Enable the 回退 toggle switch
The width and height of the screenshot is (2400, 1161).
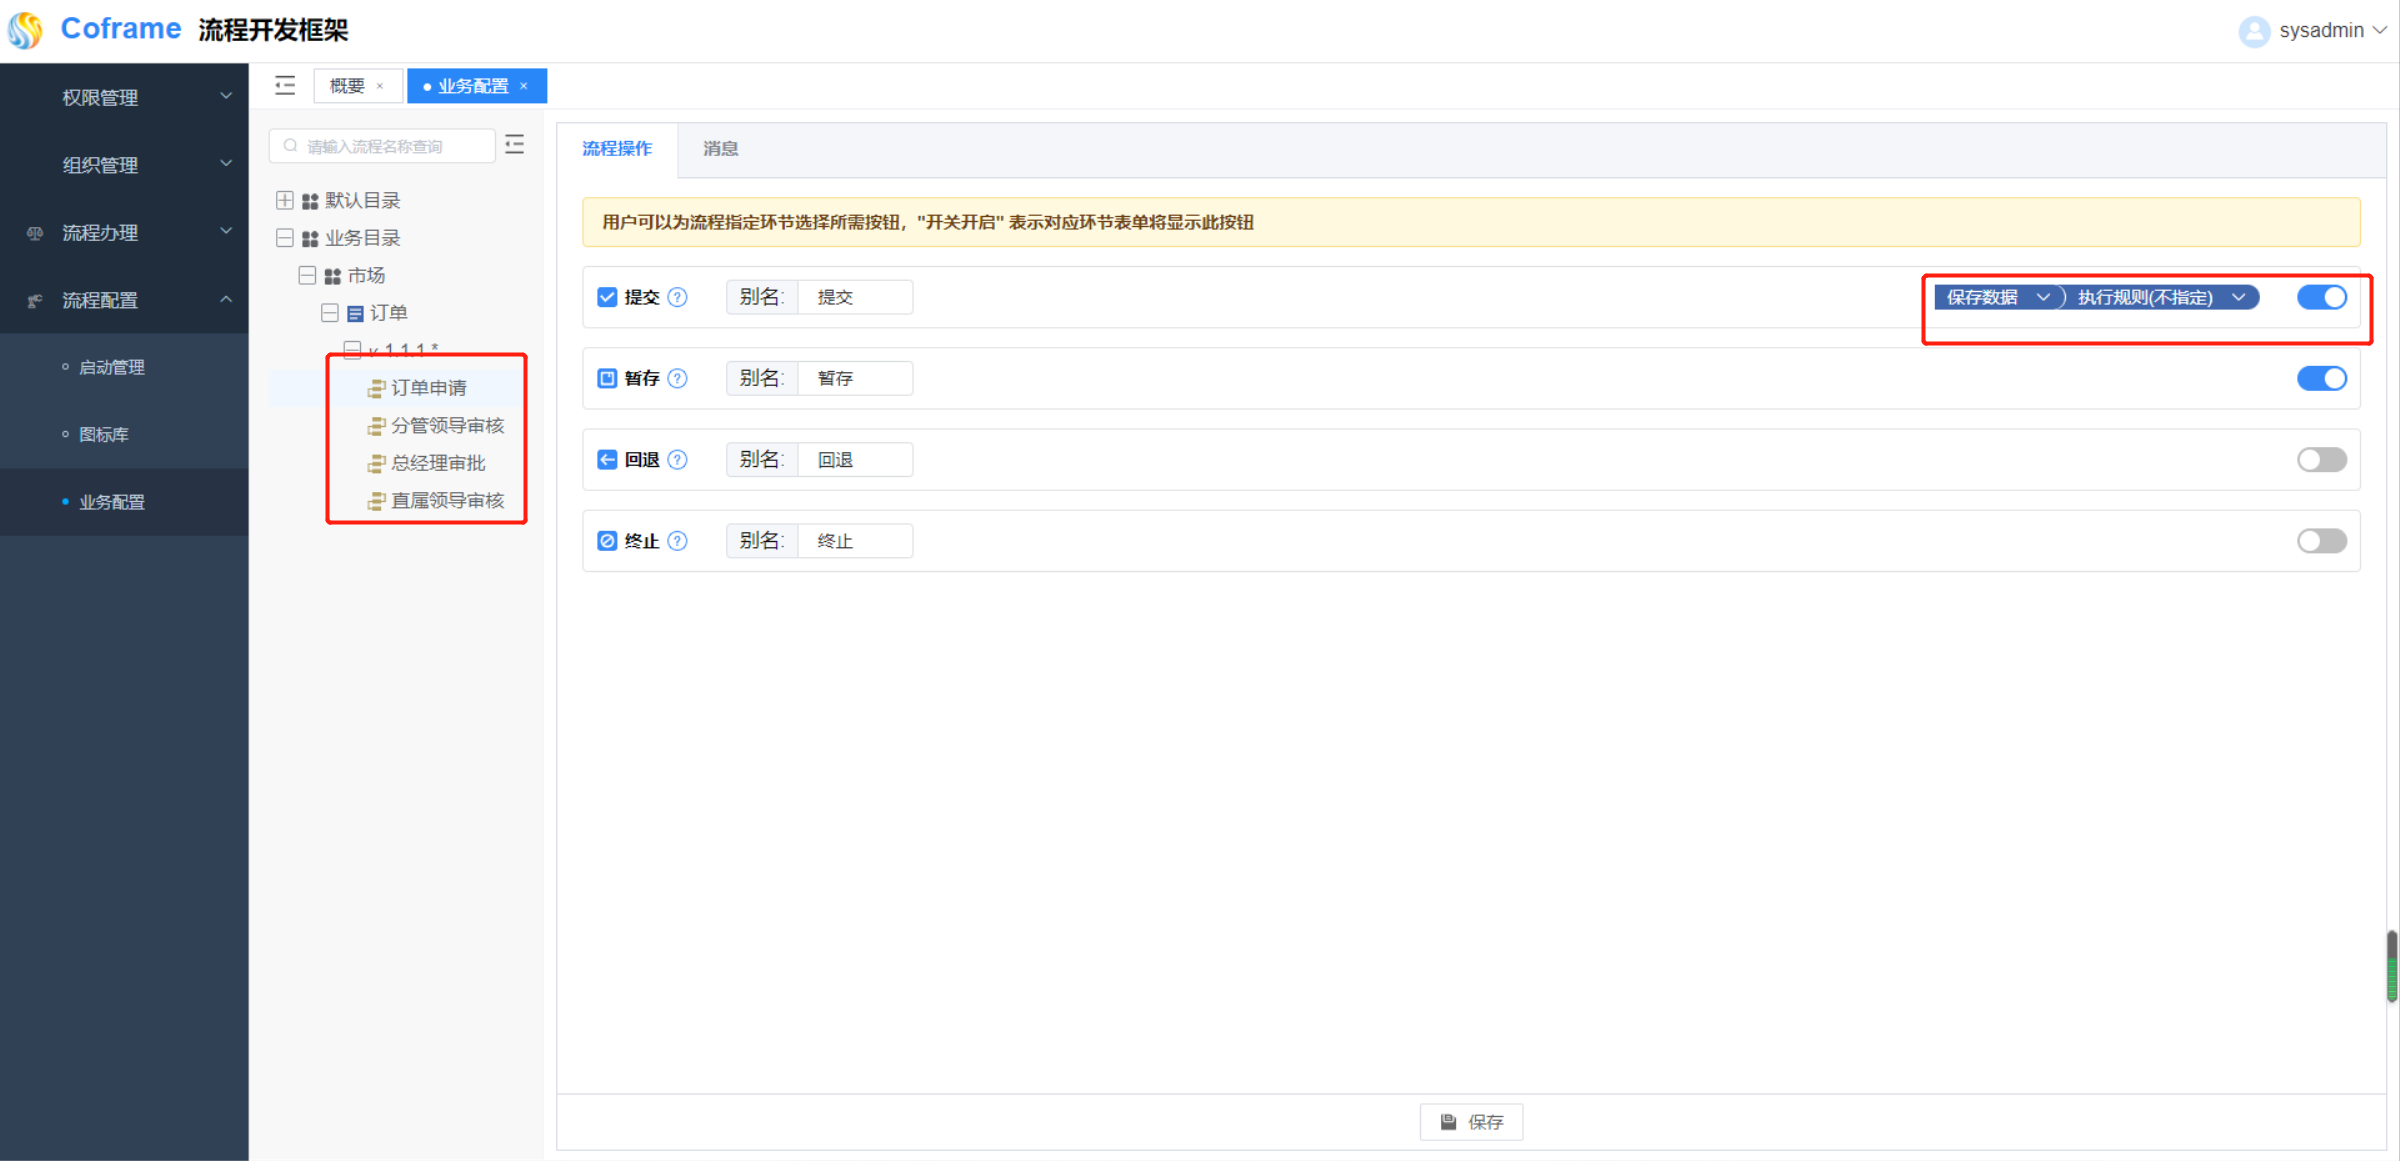click(x=2321, y=459)
